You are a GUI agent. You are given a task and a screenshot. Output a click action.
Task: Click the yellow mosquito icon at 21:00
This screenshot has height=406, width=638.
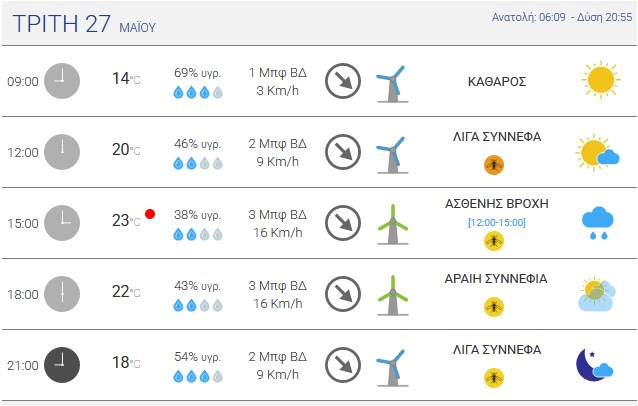click(x=494, y=378)
